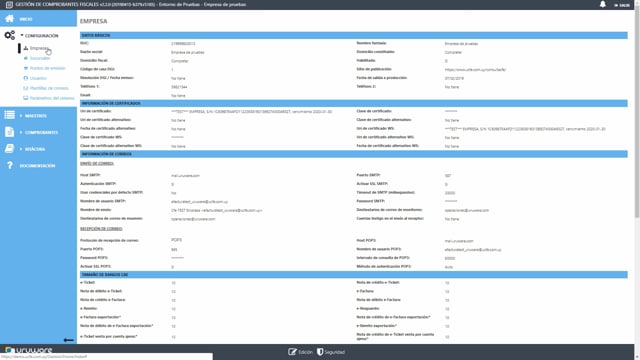Image resolution: width=640 pixels, height=360 pixels.
Task: Click the Envío de correos subheading
Action: coord(97,164)
